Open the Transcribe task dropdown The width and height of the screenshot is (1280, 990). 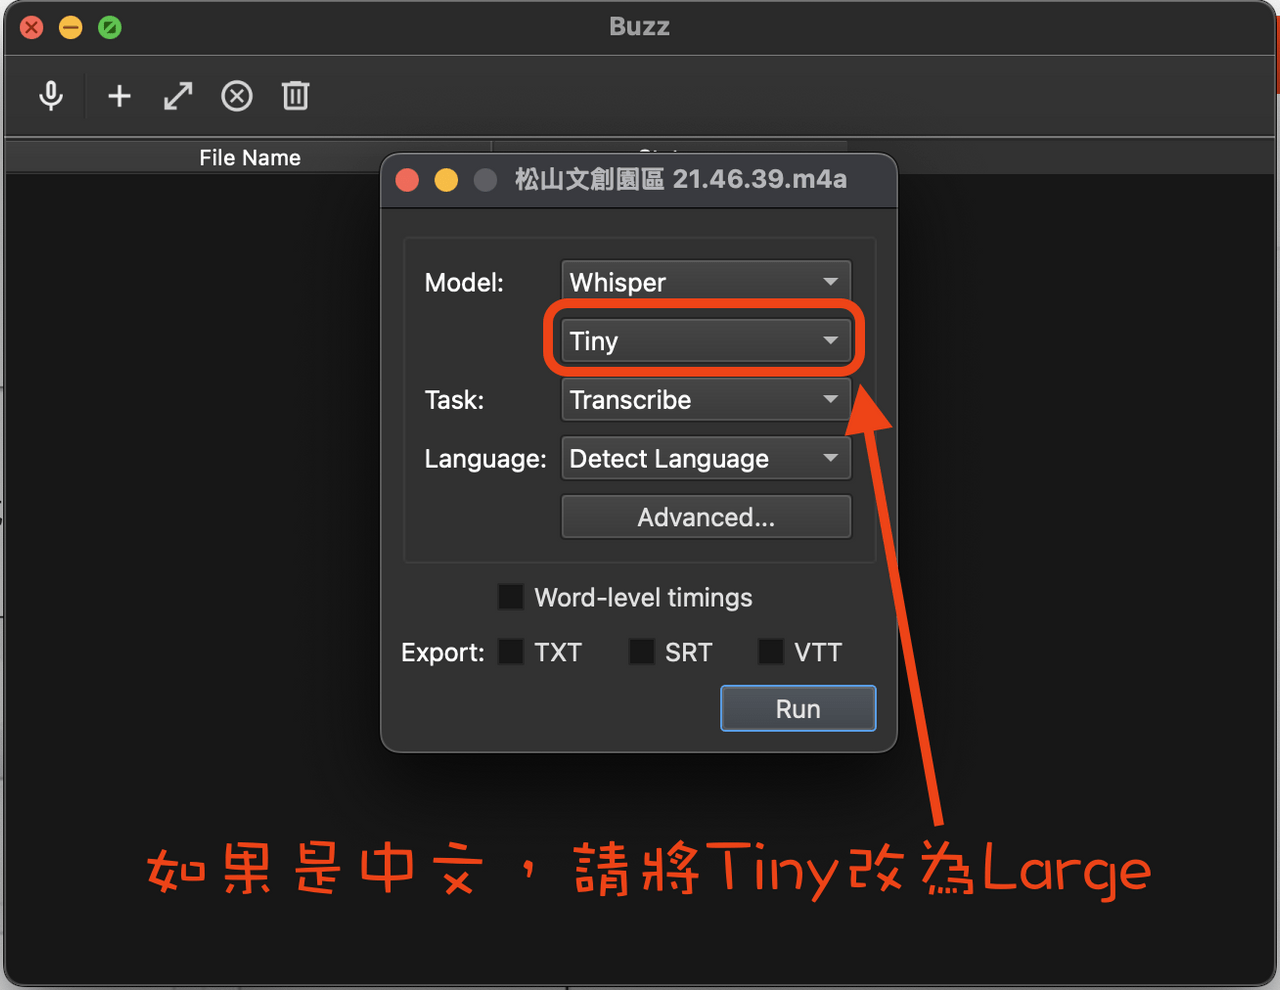(x=706, y=400)
